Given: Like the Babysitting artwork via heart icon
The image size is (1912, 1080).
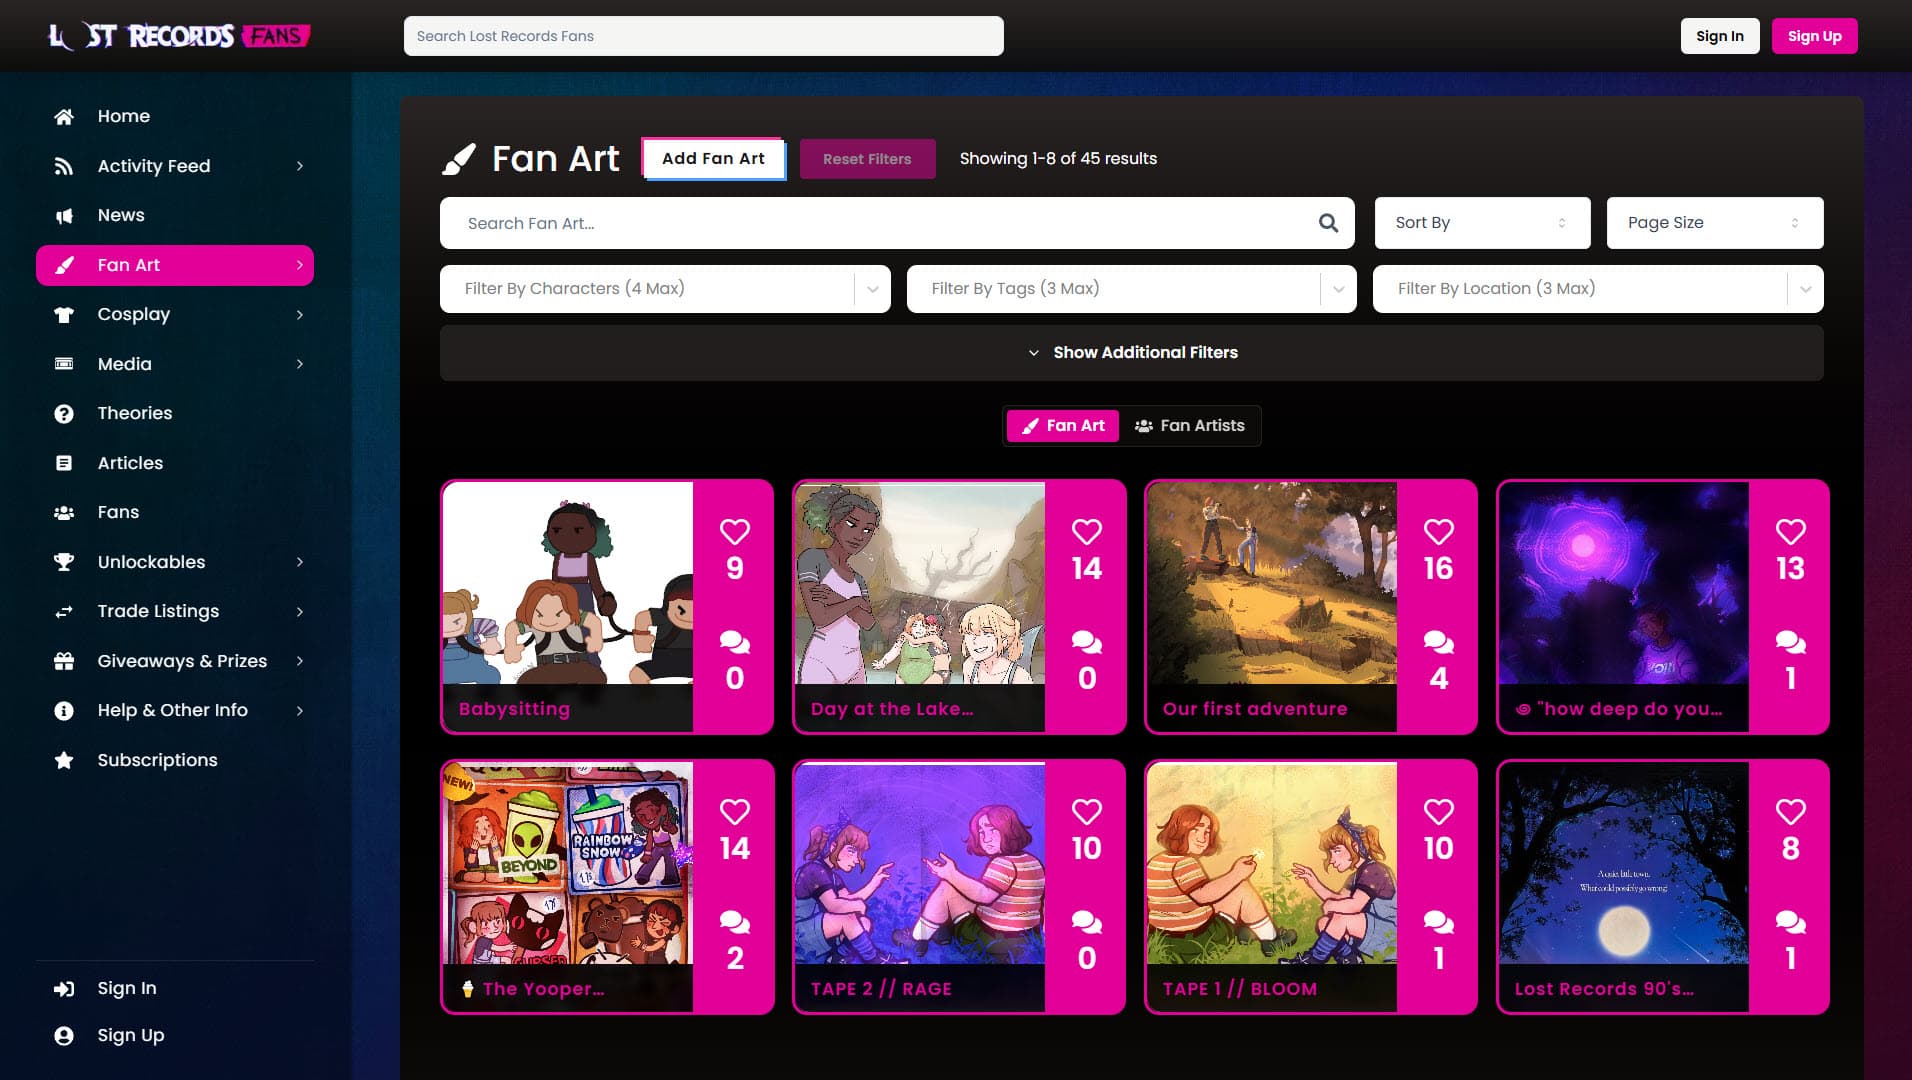Looking at the screenshot, I should click(735, 531).
